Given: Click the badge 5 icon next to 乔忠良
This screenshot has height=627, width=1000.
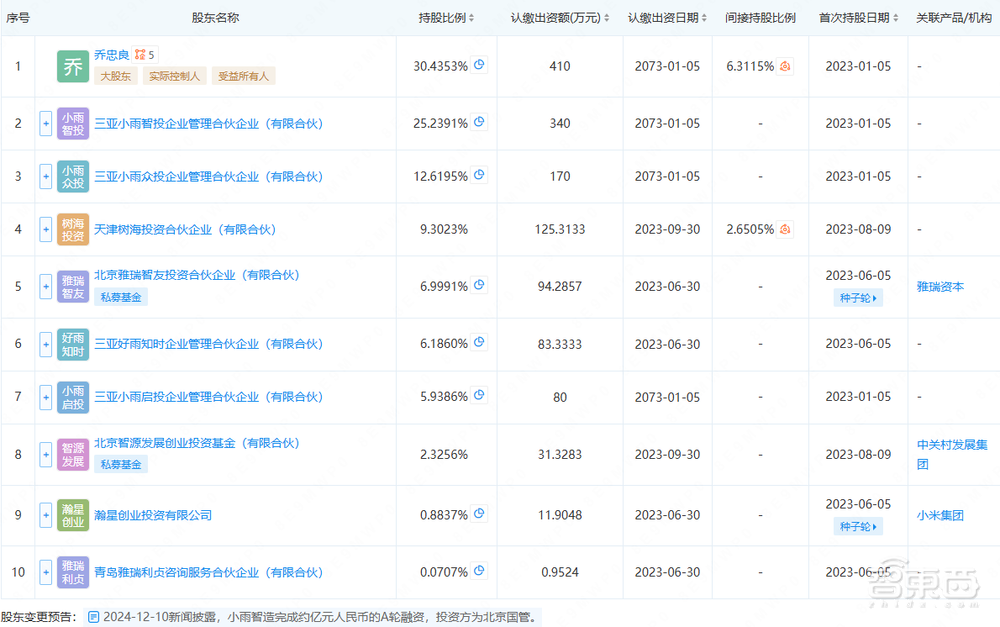Looking at the screenshot, I should coord(139,55).
